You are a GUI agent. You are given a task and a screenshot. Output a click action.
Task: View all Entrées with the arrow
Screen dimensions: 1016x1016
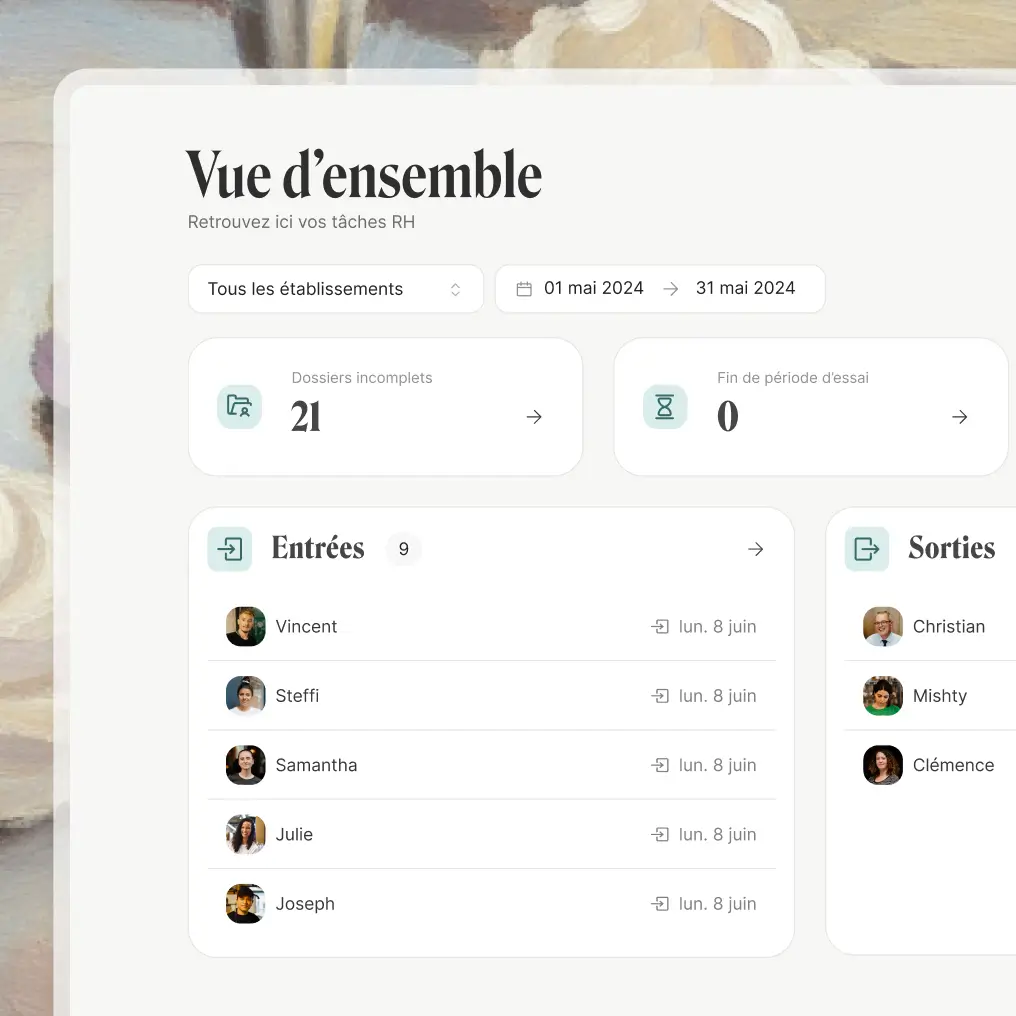[x=756, y=549]
